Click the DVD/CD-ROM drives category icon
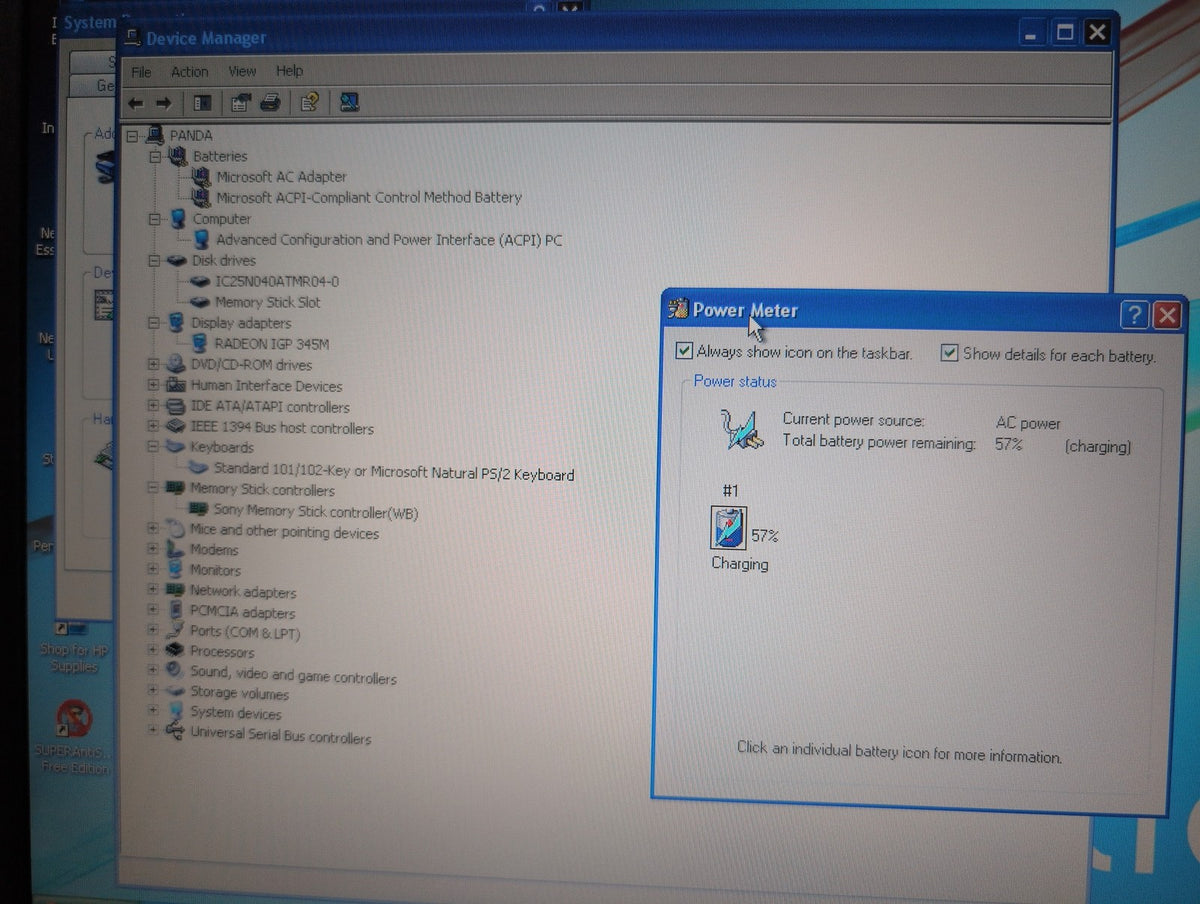1200x904 pixels. tap(176, 365)
